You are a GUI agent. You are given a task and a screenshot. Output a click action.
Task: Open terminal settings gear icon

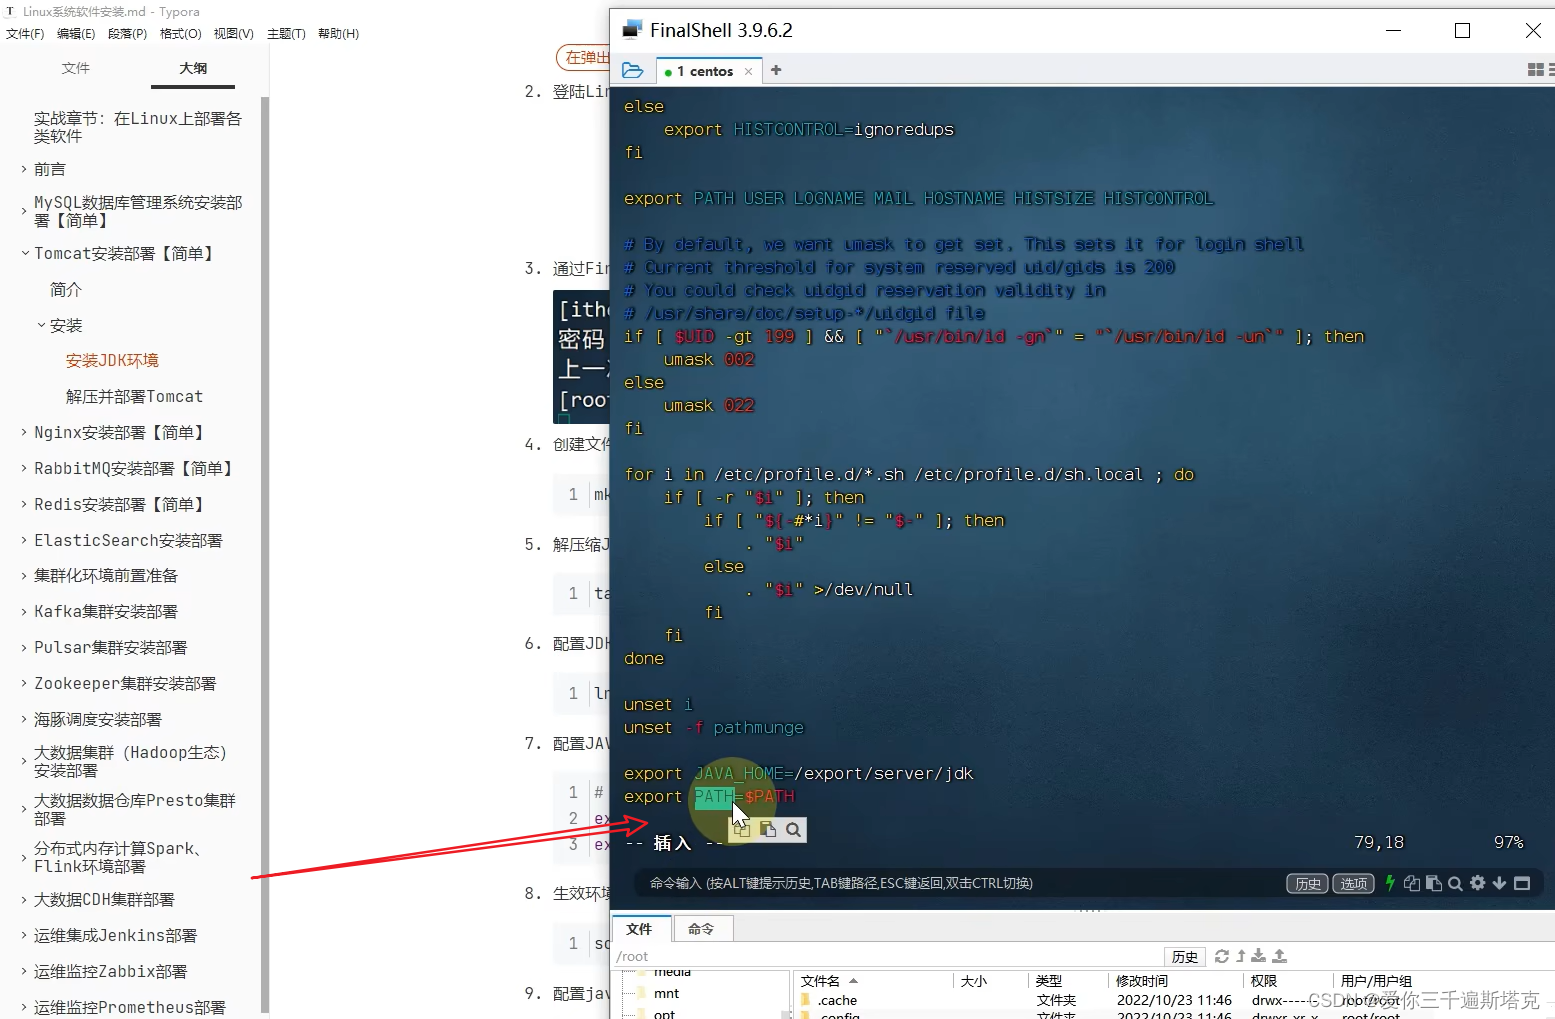point(1477,883)
